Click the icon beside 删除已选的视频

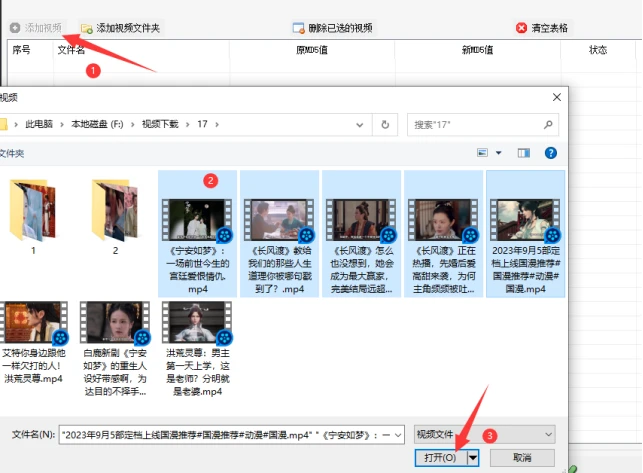pyautogui.click(x=299, y=28)
